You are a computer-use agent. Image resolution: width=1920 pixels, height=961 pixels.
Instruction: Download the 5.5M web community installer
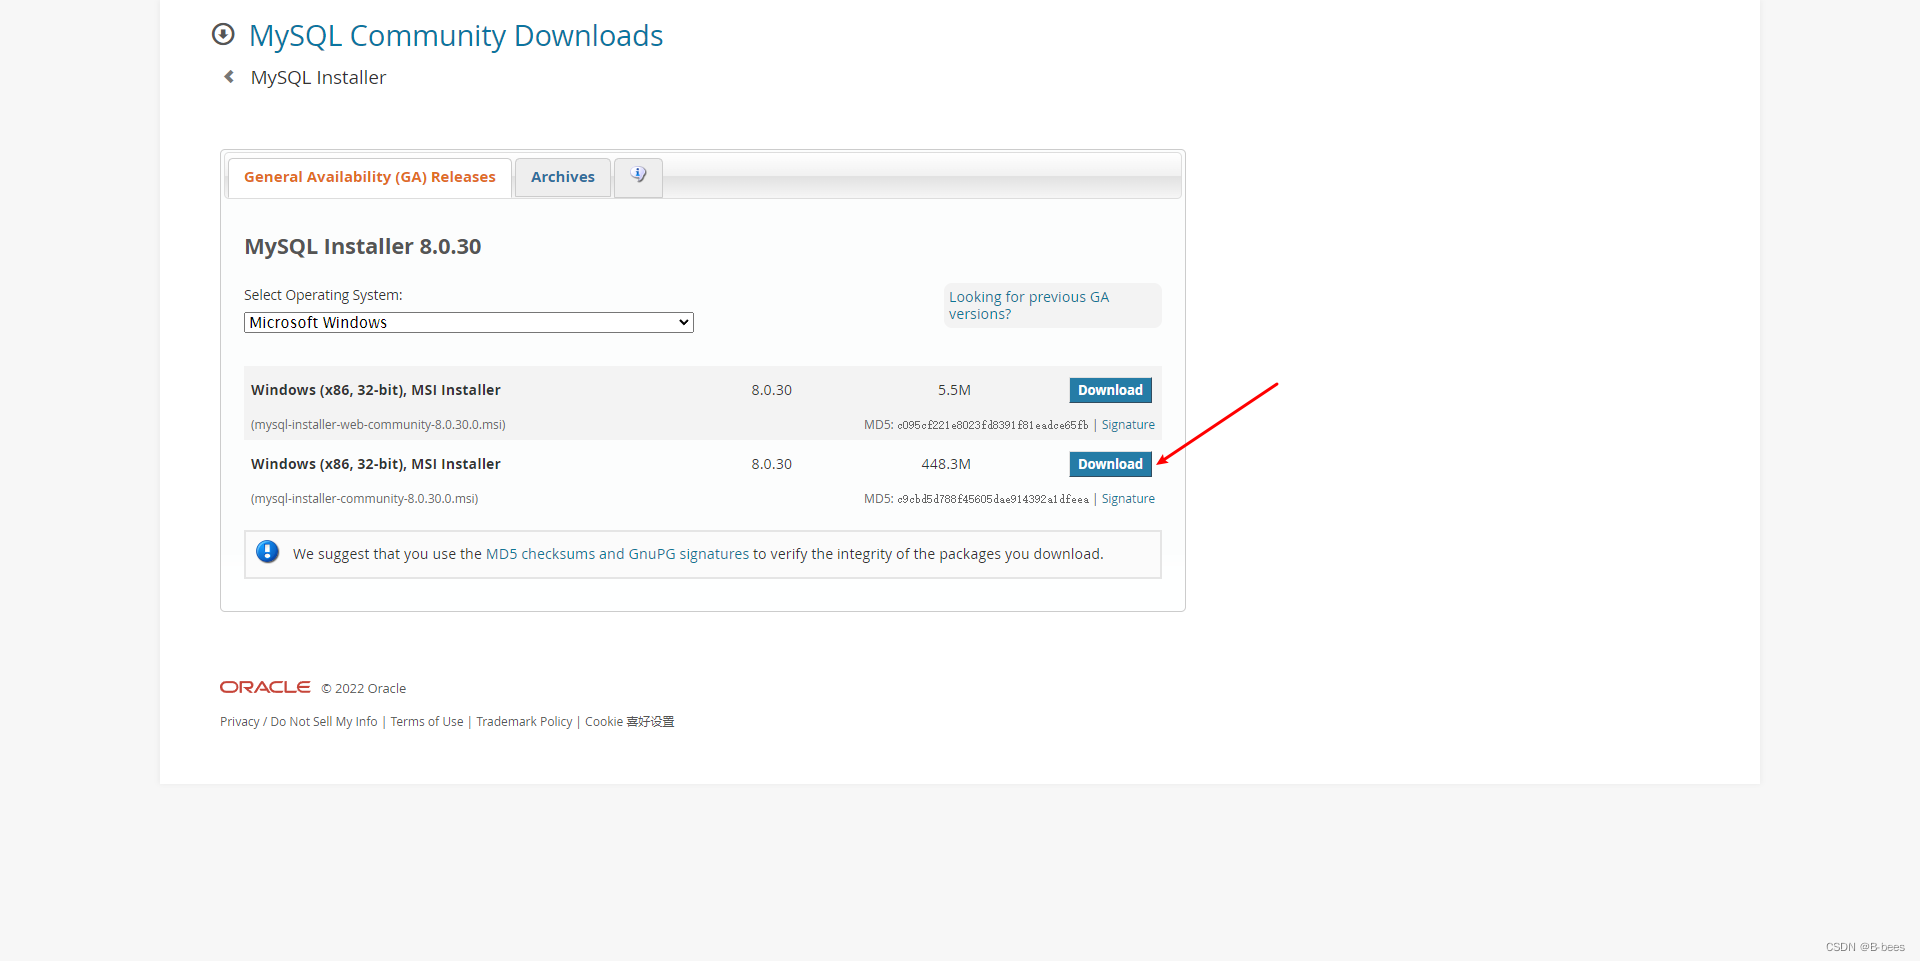[1110, 390]
